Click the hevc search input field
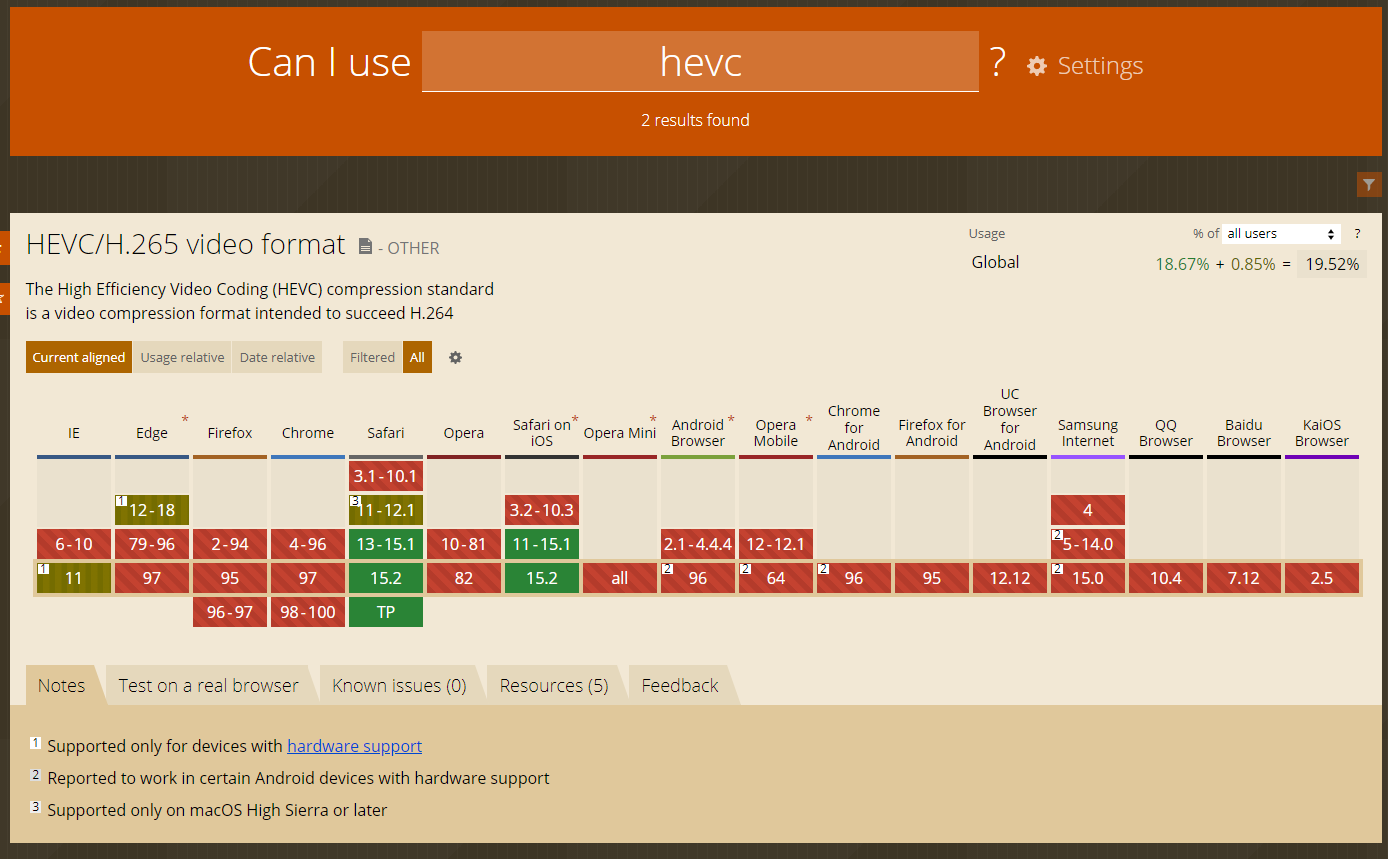The width and height of the screenshot is (1388, 859). point(700,62)
